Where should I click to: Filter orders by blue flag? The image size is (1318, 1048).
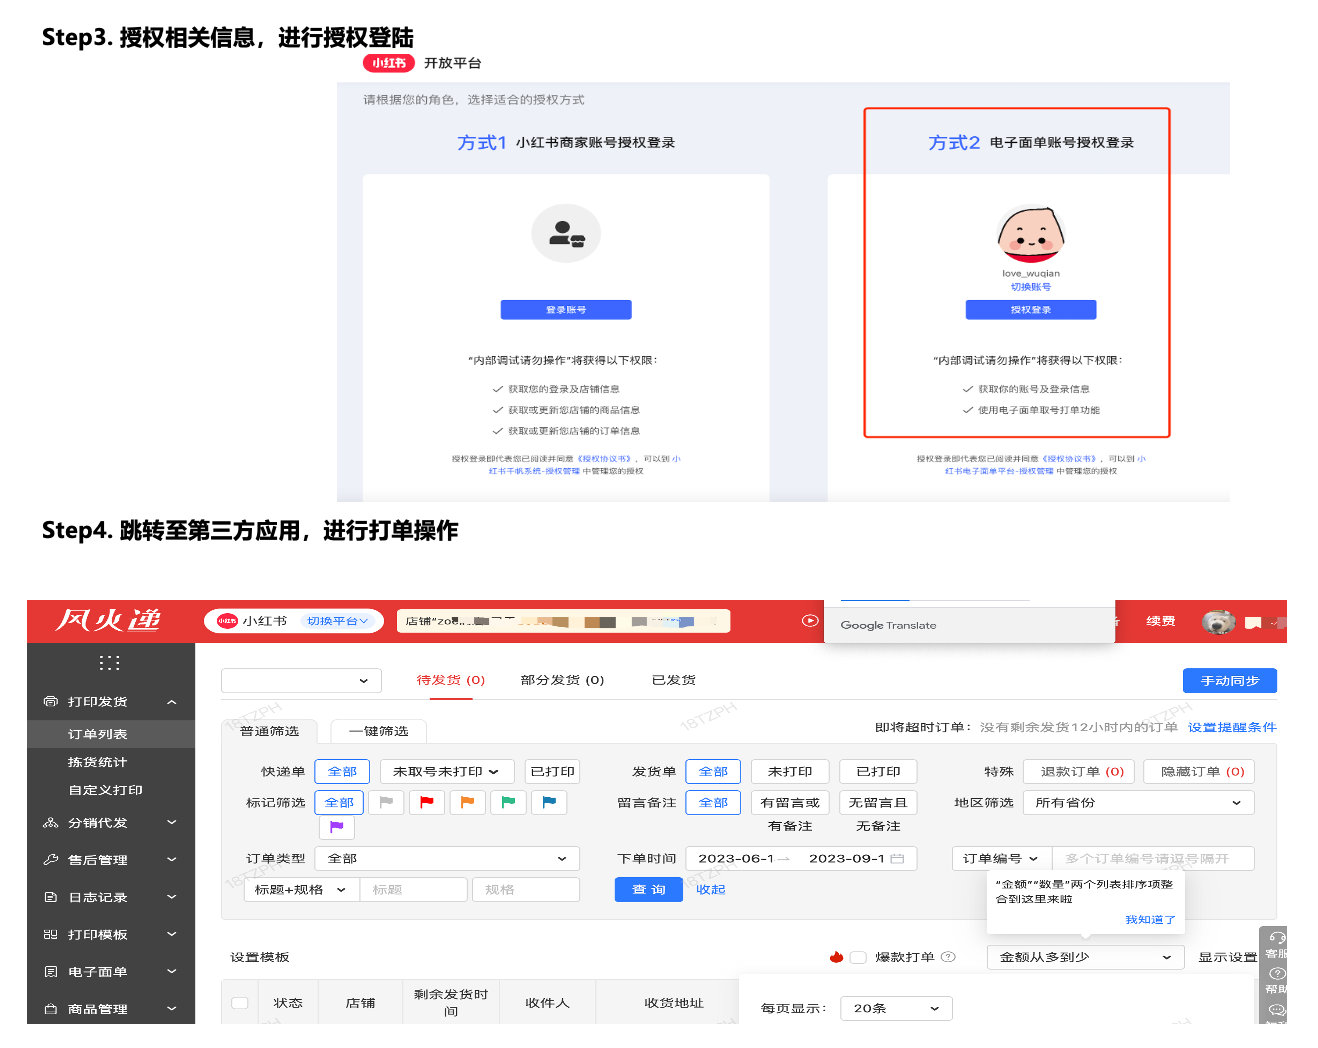(x=549, y=802)
